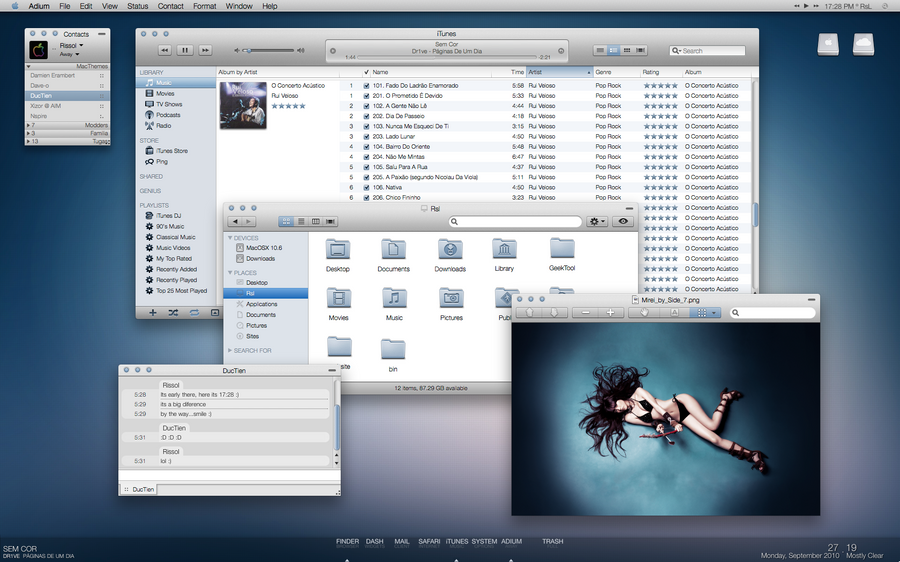
Task: Sort iTunes list by Genre column
Action: click(617, 72)
